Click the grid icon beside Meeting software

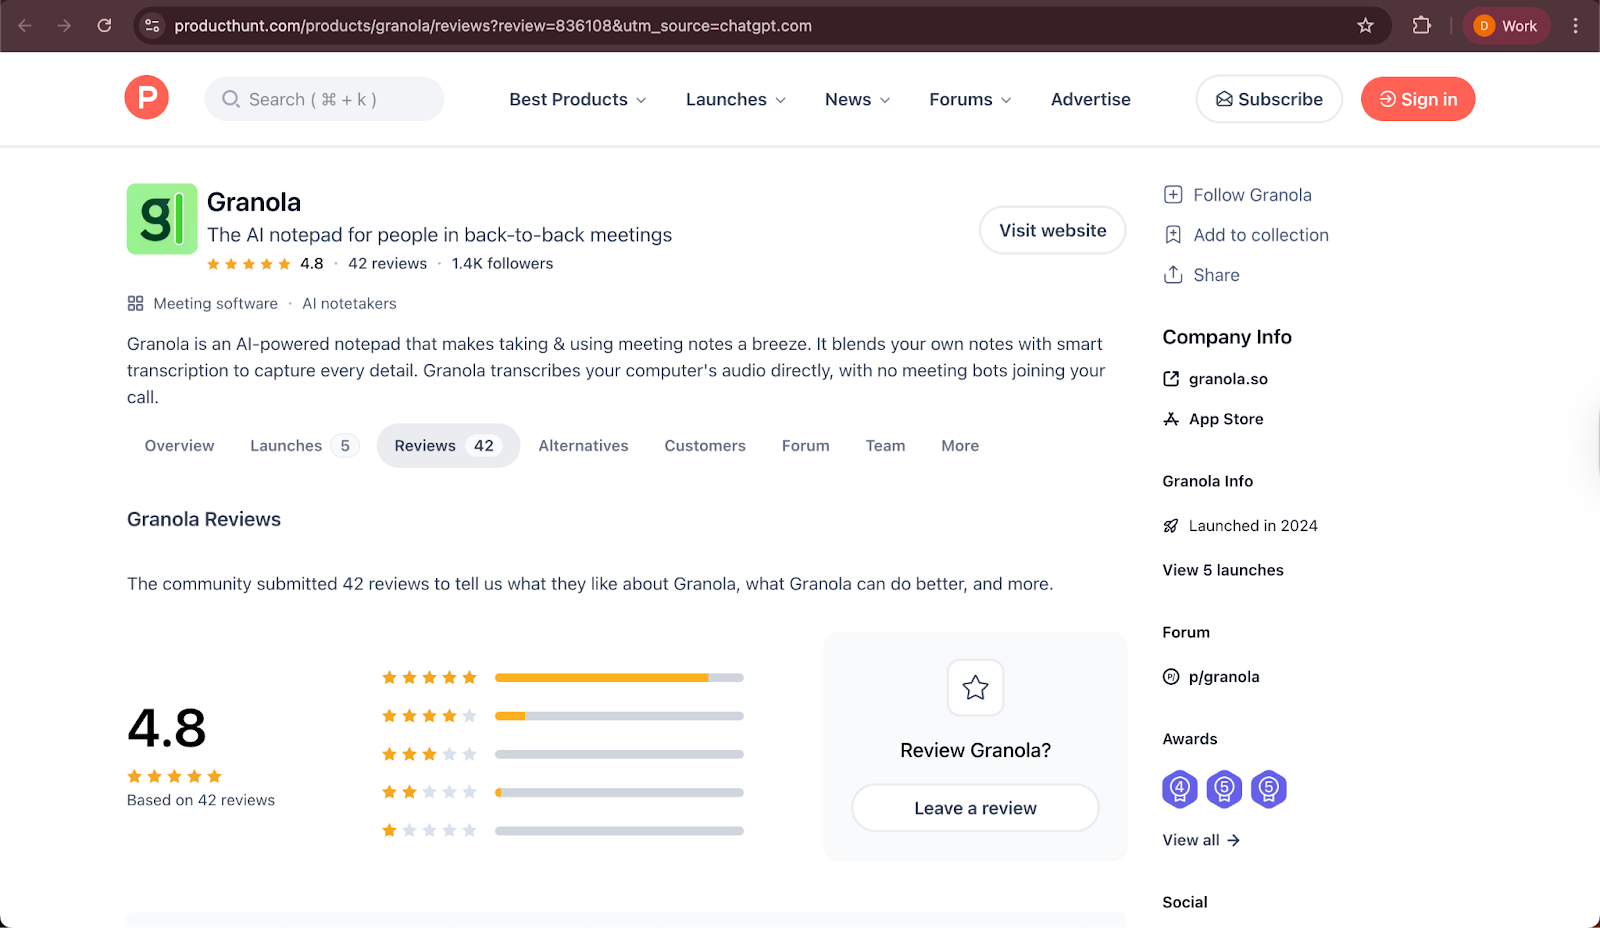click(135, 303)
